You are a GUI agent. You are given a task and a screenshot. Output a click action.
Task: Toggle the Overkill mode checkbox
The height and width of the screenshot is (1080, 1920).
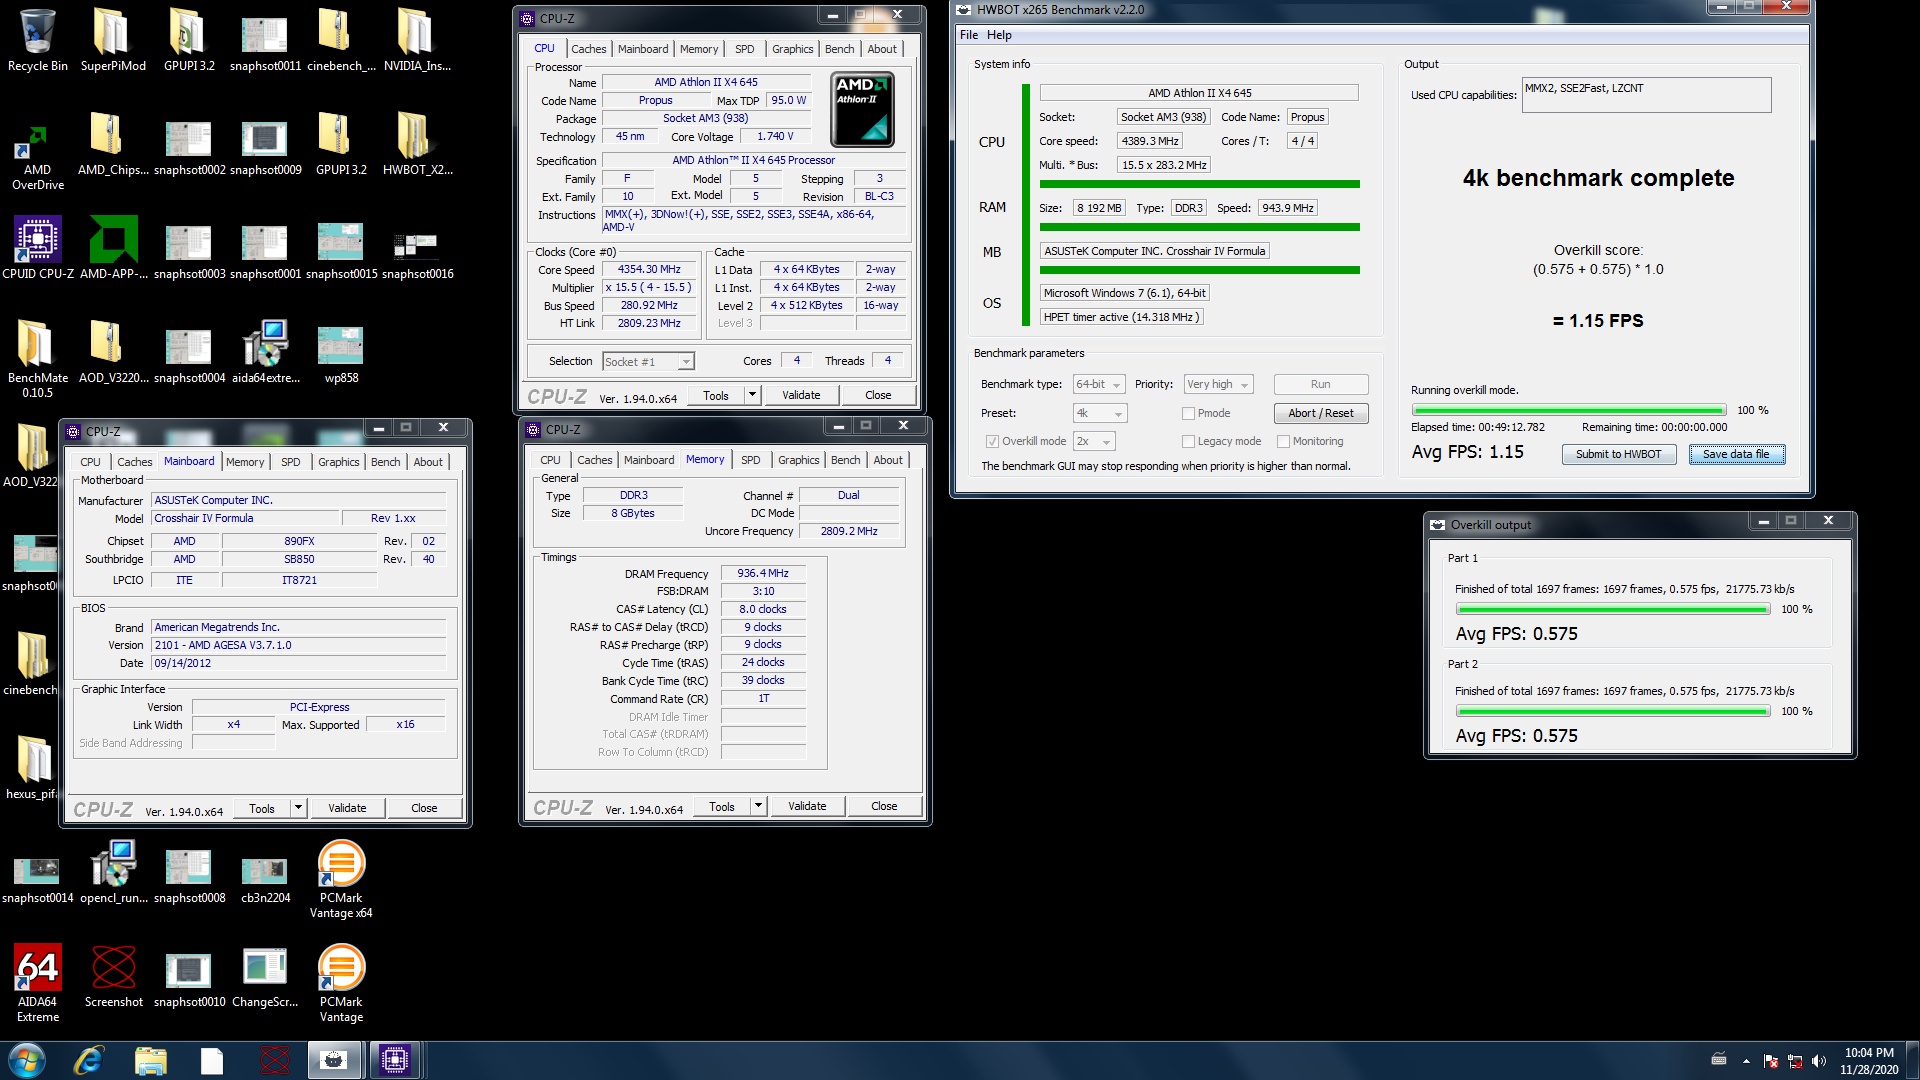click(992, 441)
